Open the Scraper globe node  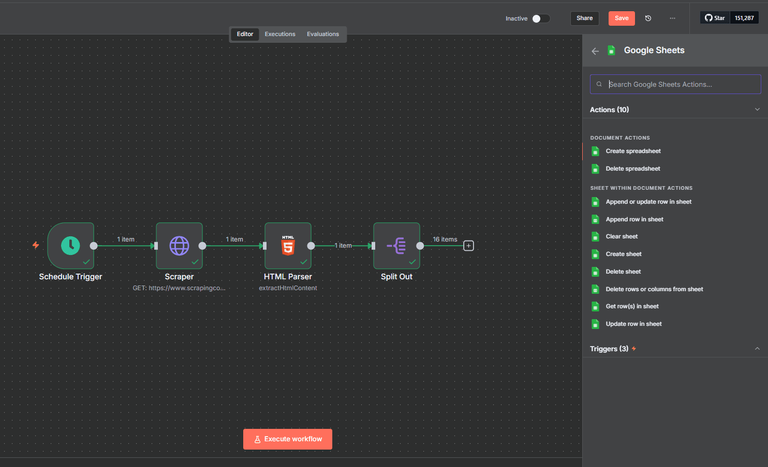click(179, 246)
